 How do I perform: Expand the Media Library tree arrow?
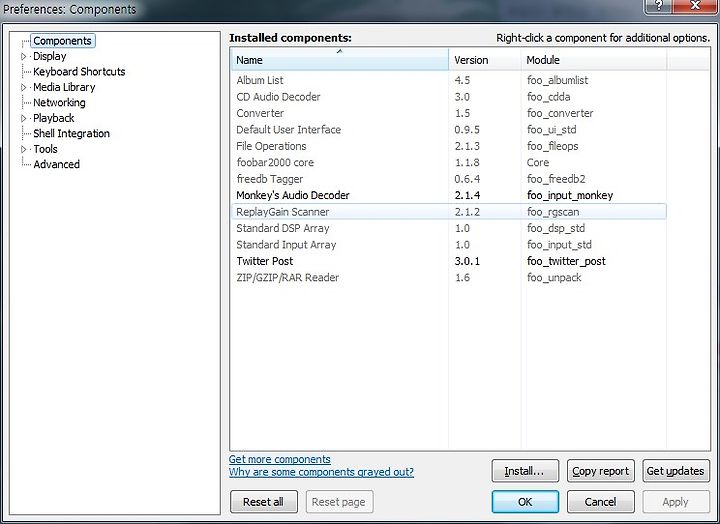click(x=24, y=87)
